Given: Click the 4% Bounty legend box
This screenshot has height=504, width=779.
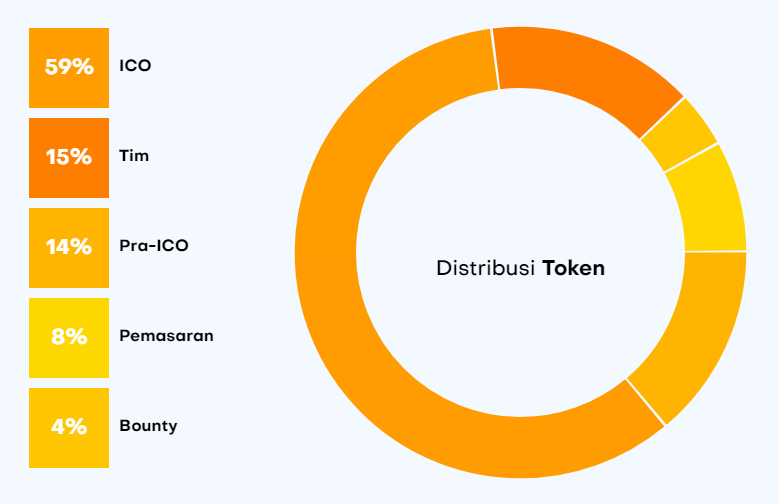Looking at the screenshot, I should (69, 427).
